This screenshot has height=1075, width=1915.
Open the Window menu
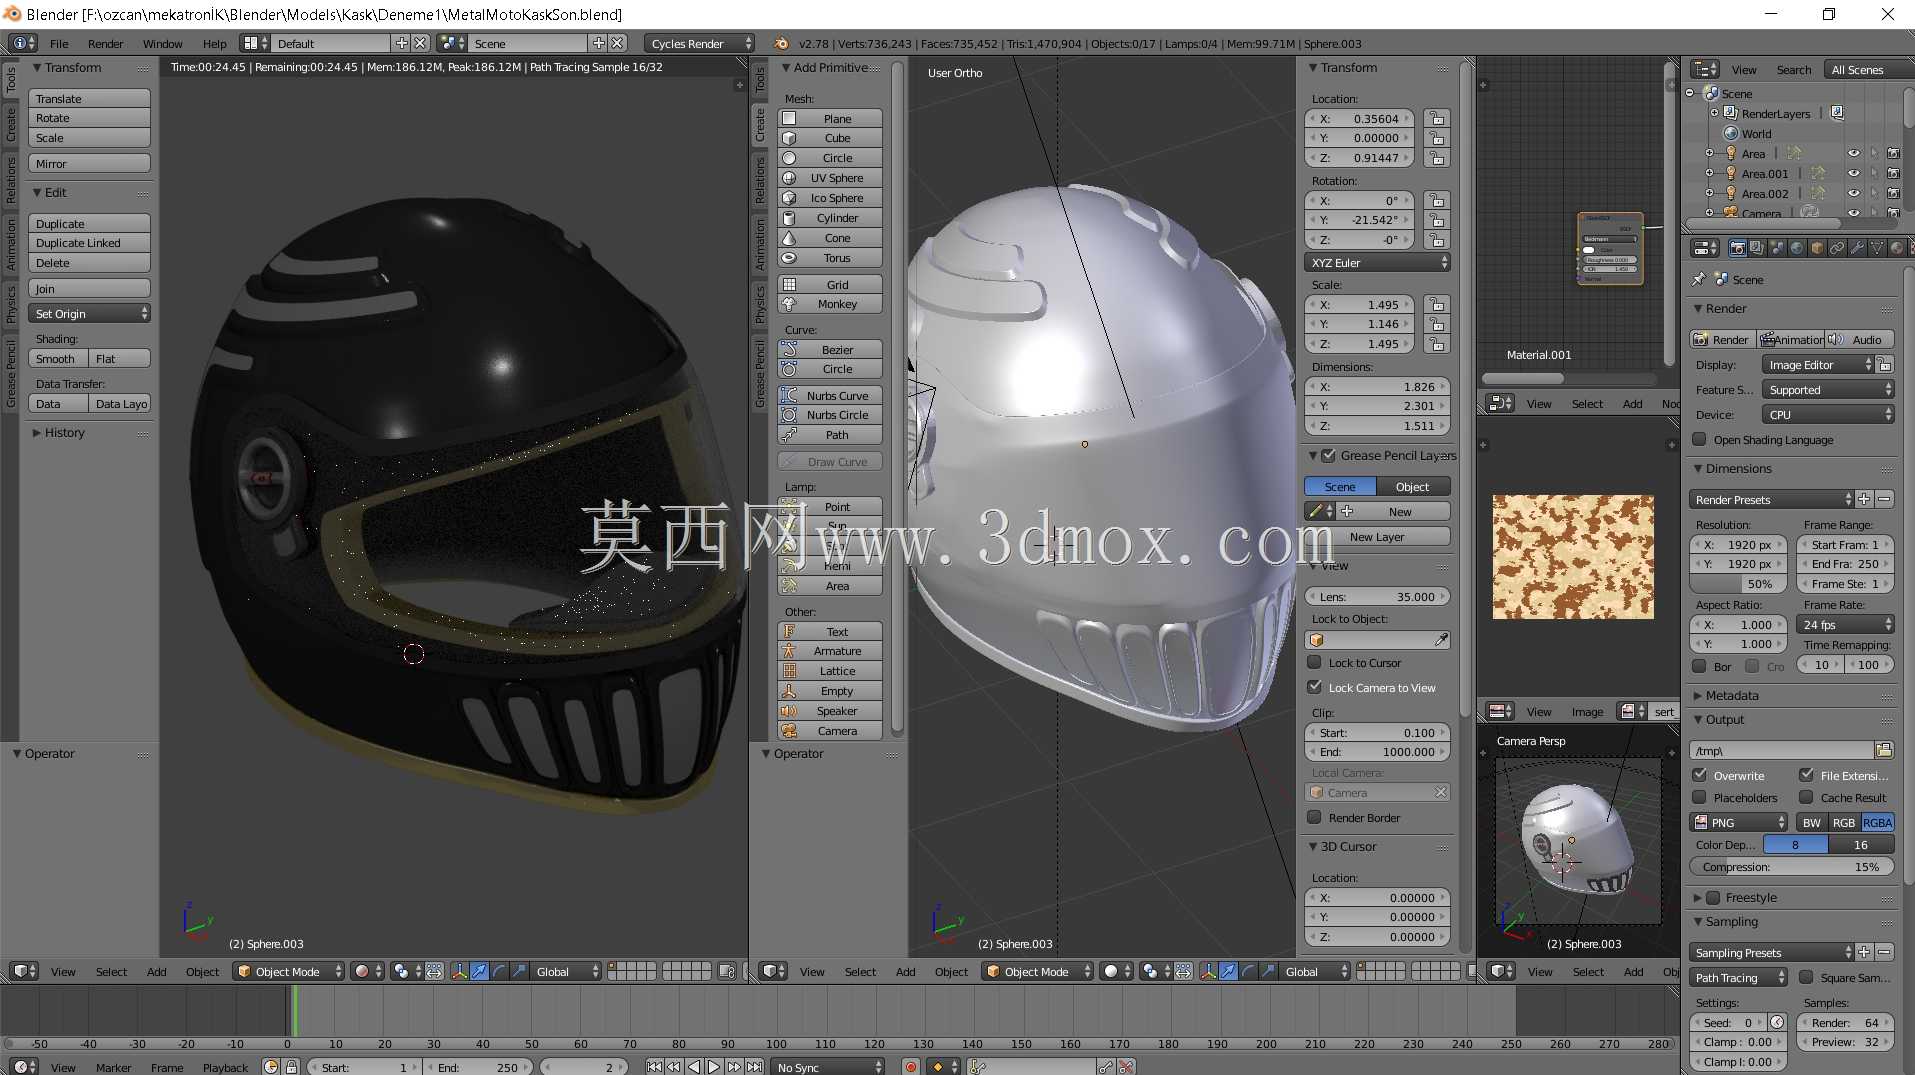click(162, 43)
